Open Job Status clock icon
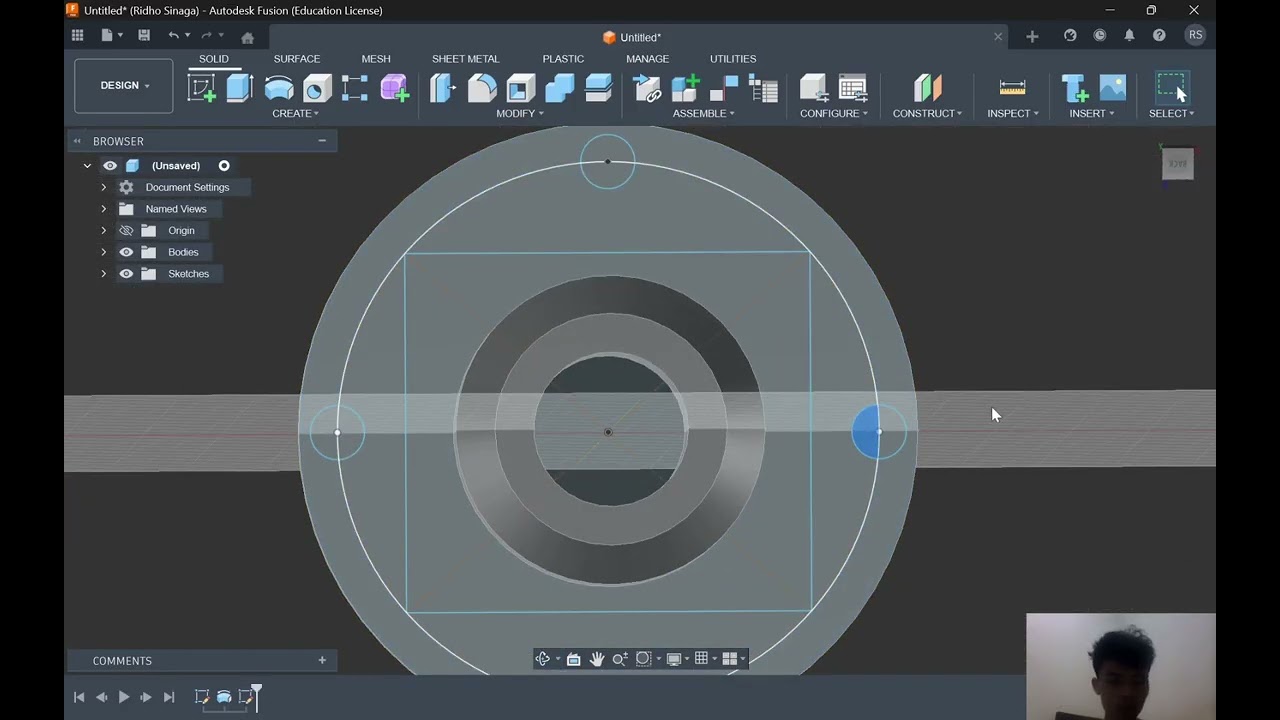 click(1100, 35)
